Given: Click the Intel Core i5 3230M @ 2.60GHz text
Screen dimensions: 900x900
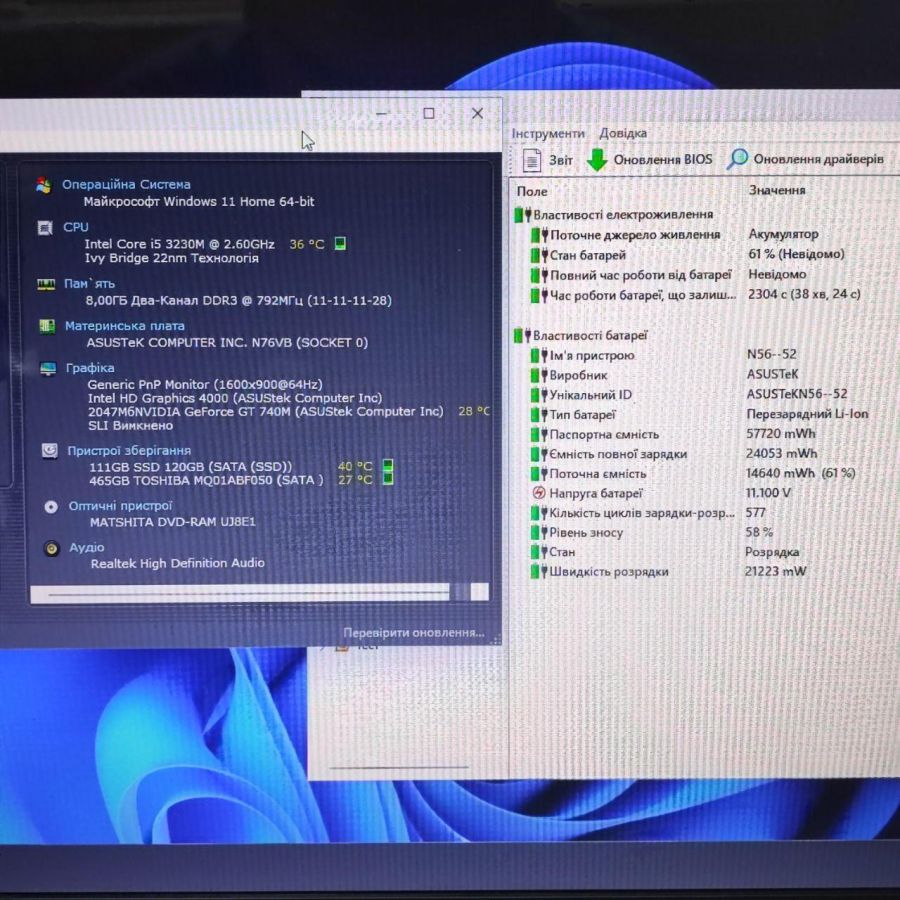Looking at the screenshot, I should click(179, 244).
